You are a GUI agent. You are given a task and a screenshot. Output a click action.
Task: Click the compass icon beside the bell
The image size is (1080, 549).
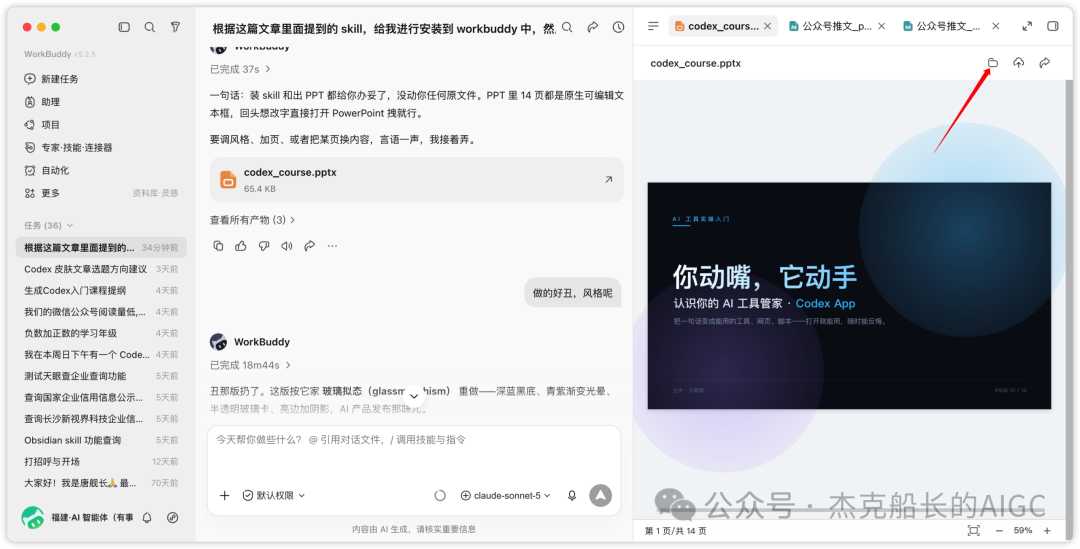click(173, 517)
